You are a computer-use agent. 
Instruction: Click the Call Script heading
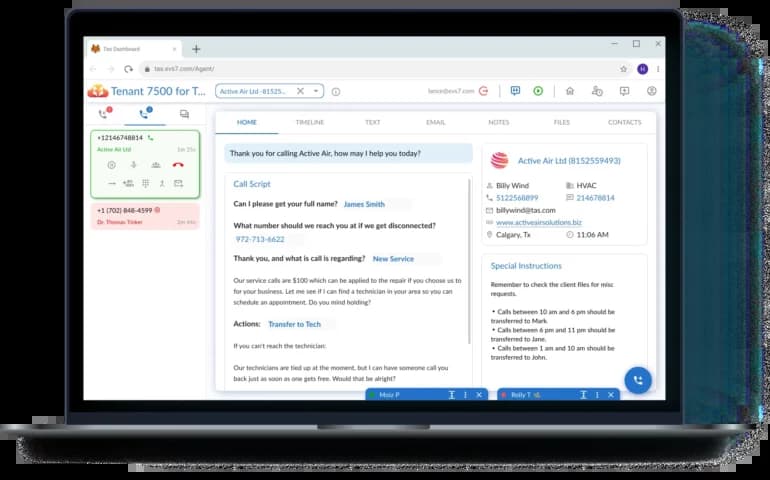252,184
